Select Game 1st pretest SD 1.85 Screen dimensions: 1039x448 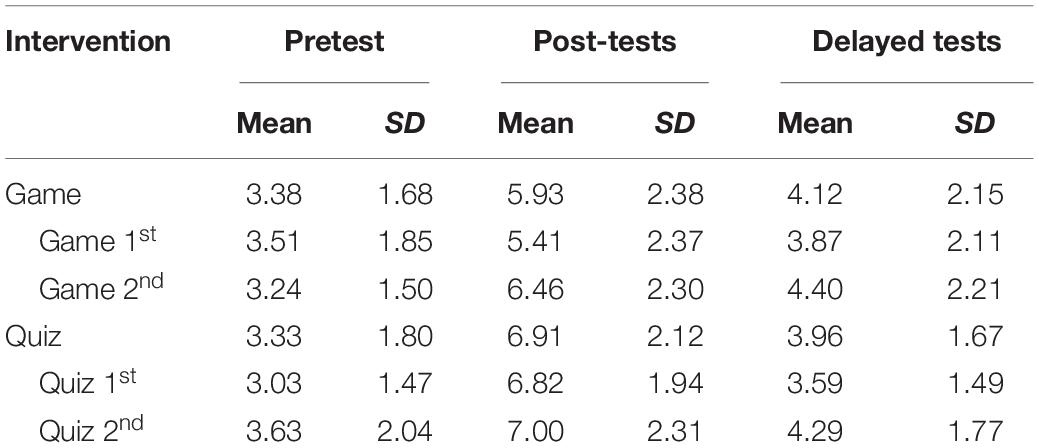point(404,241)
